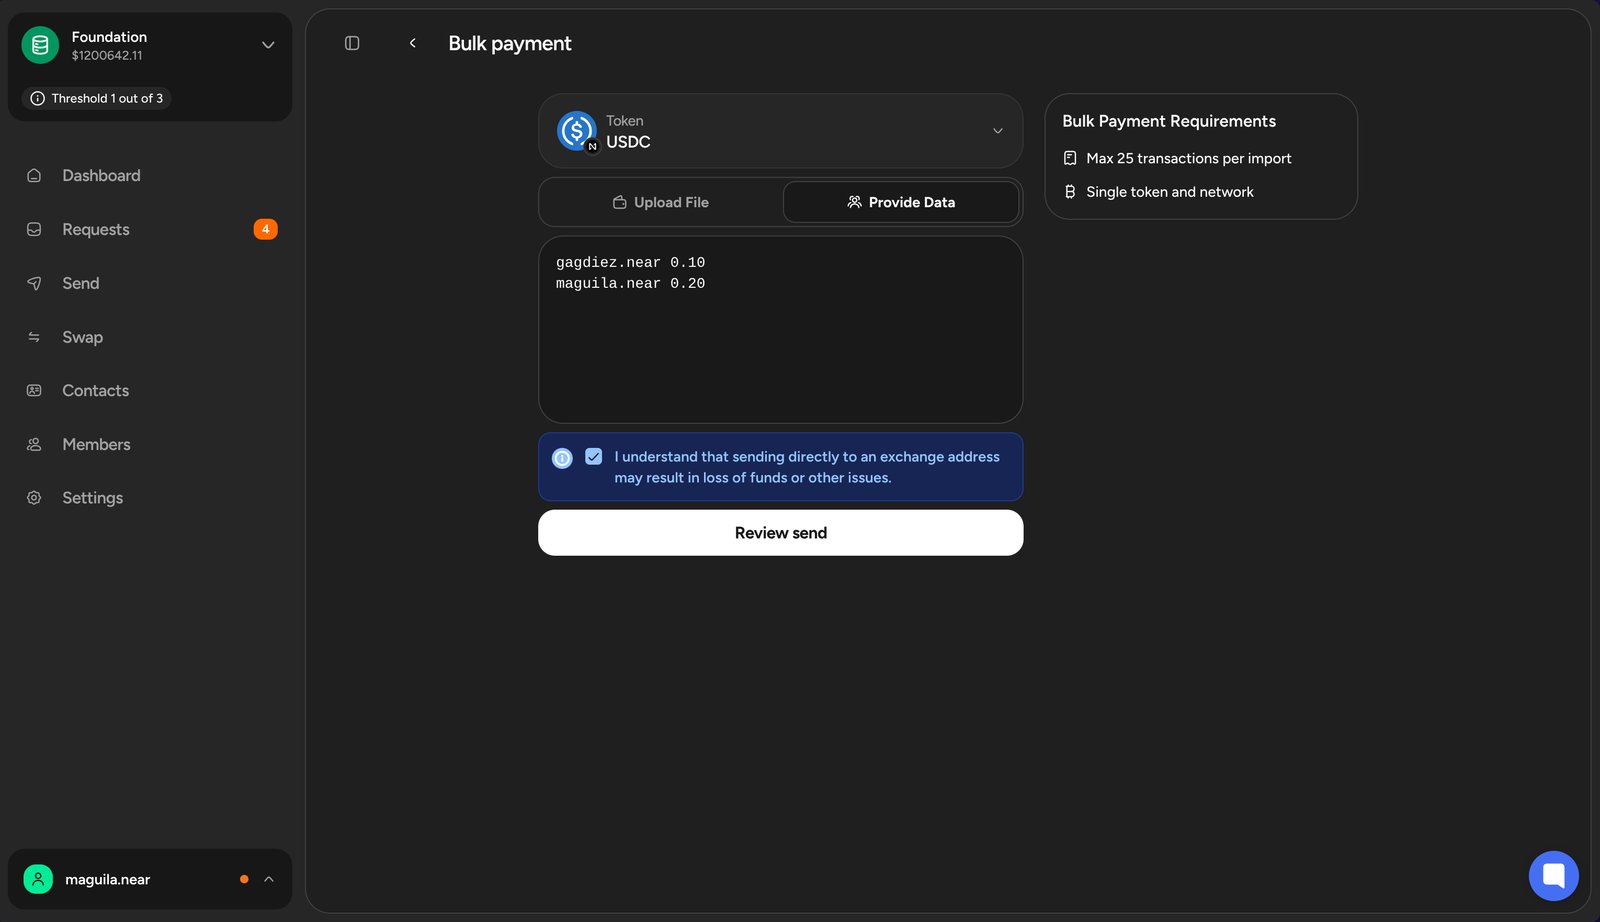Click the maguila.near 0.20 line
This screenshot has width=1600, height=922.
click(630, 284)
